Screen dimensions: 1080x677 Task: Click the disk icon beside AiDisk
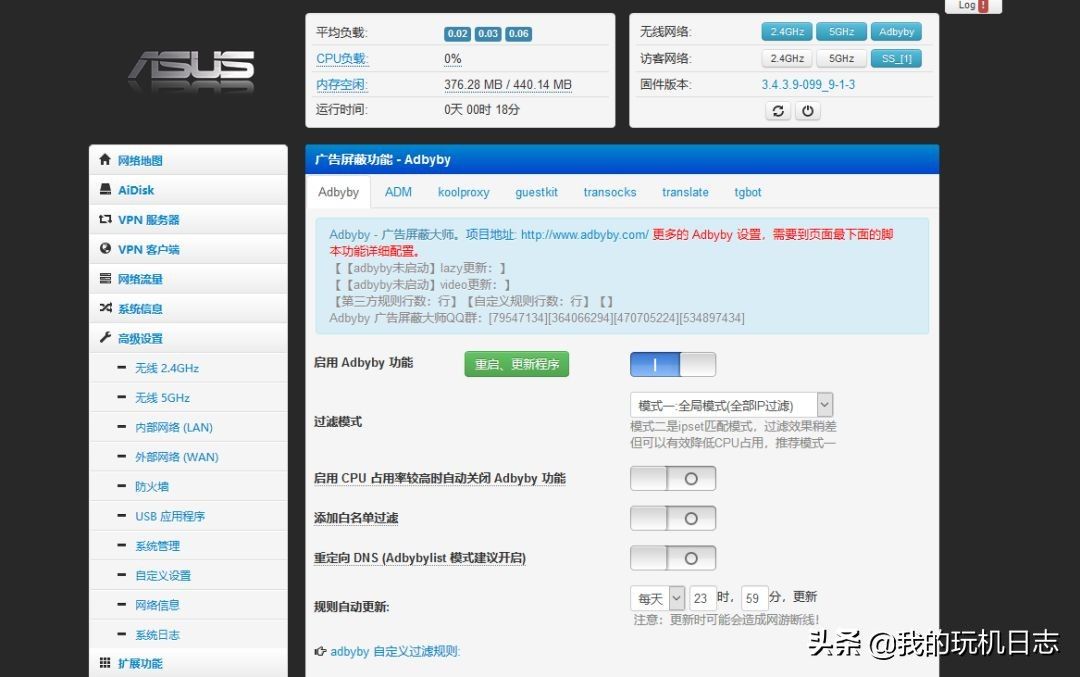[x=105, y=189]
